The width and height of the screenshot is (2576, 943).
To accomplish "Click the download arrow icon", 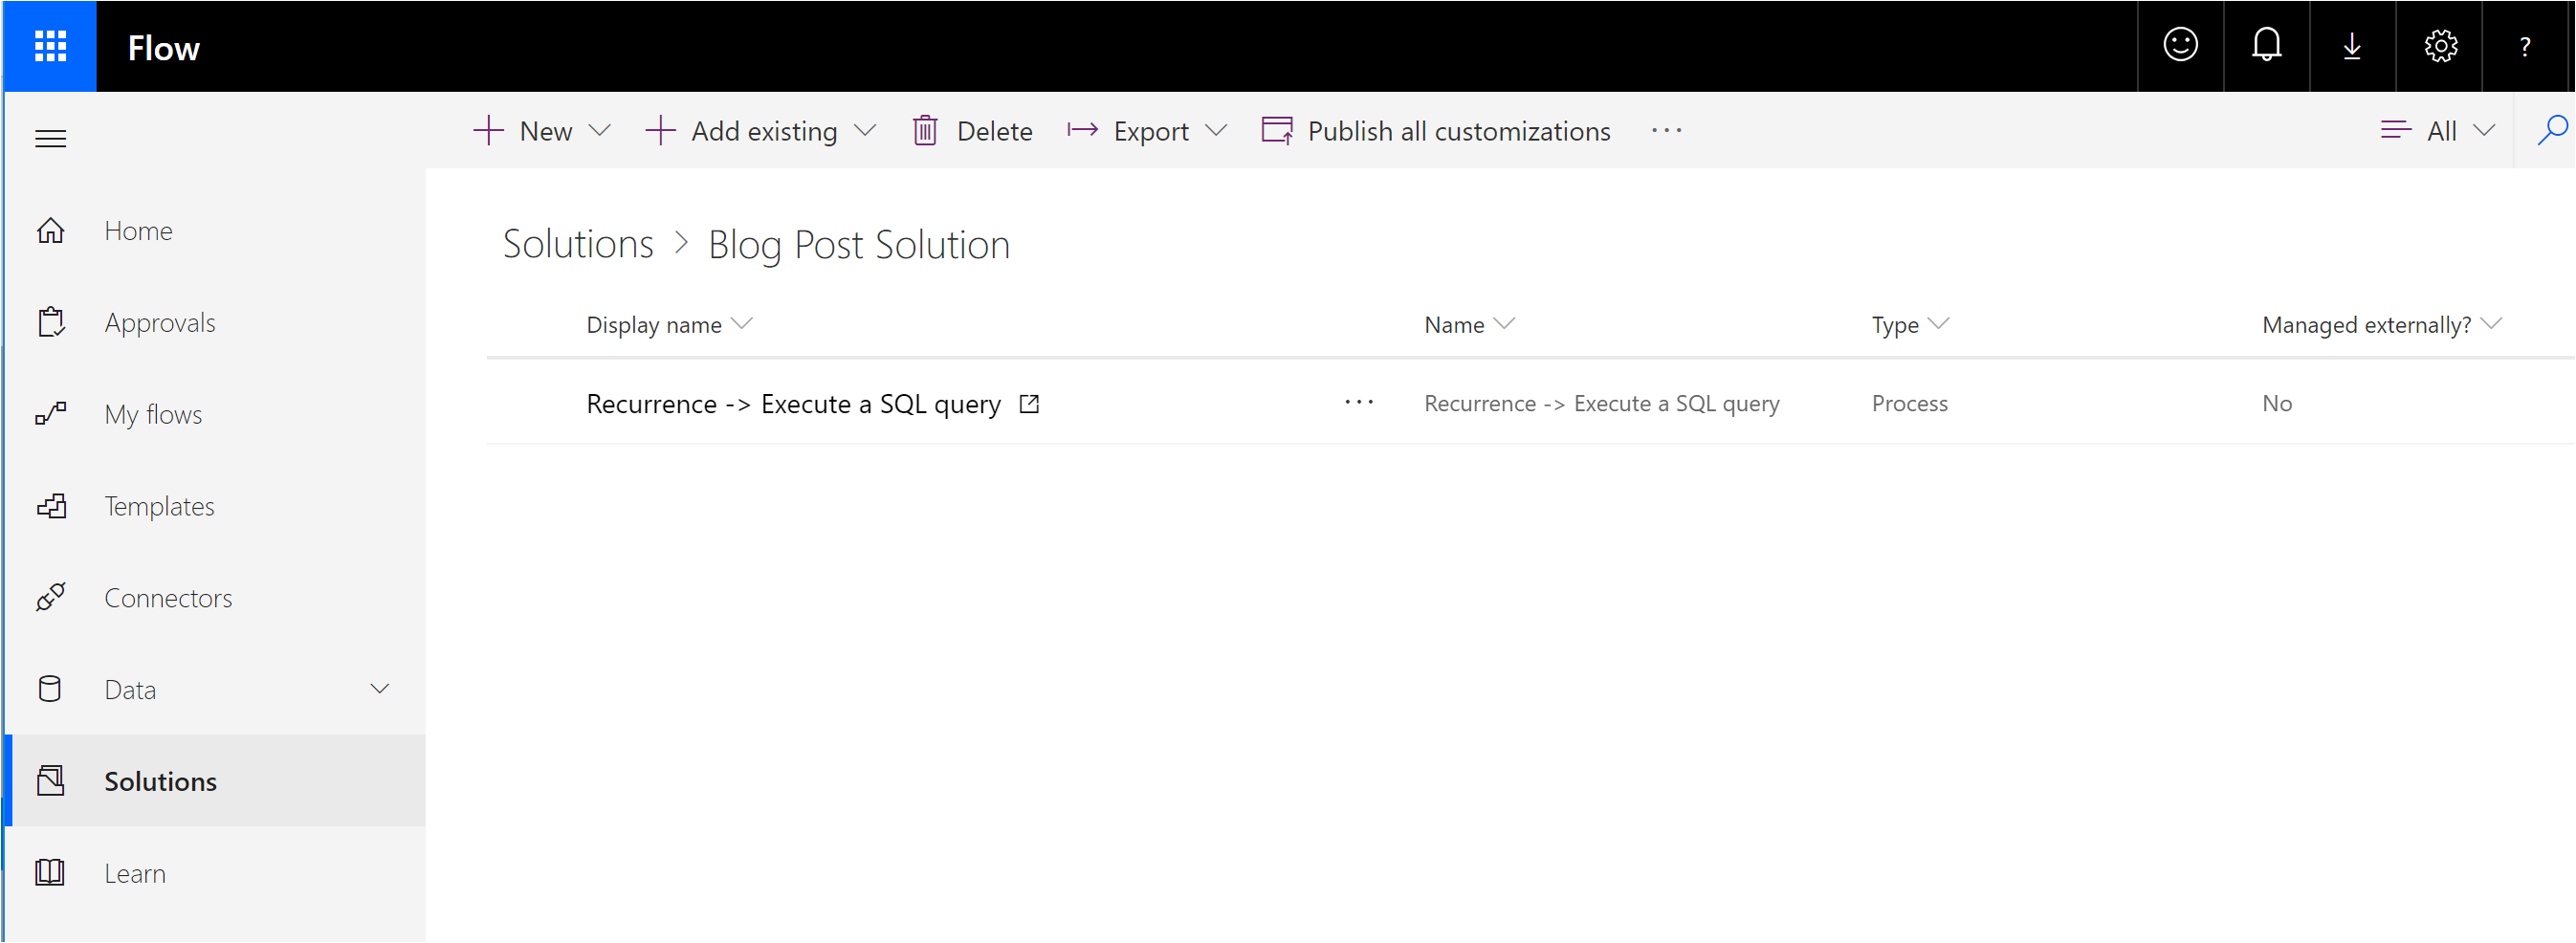I will coord(2352,46).
